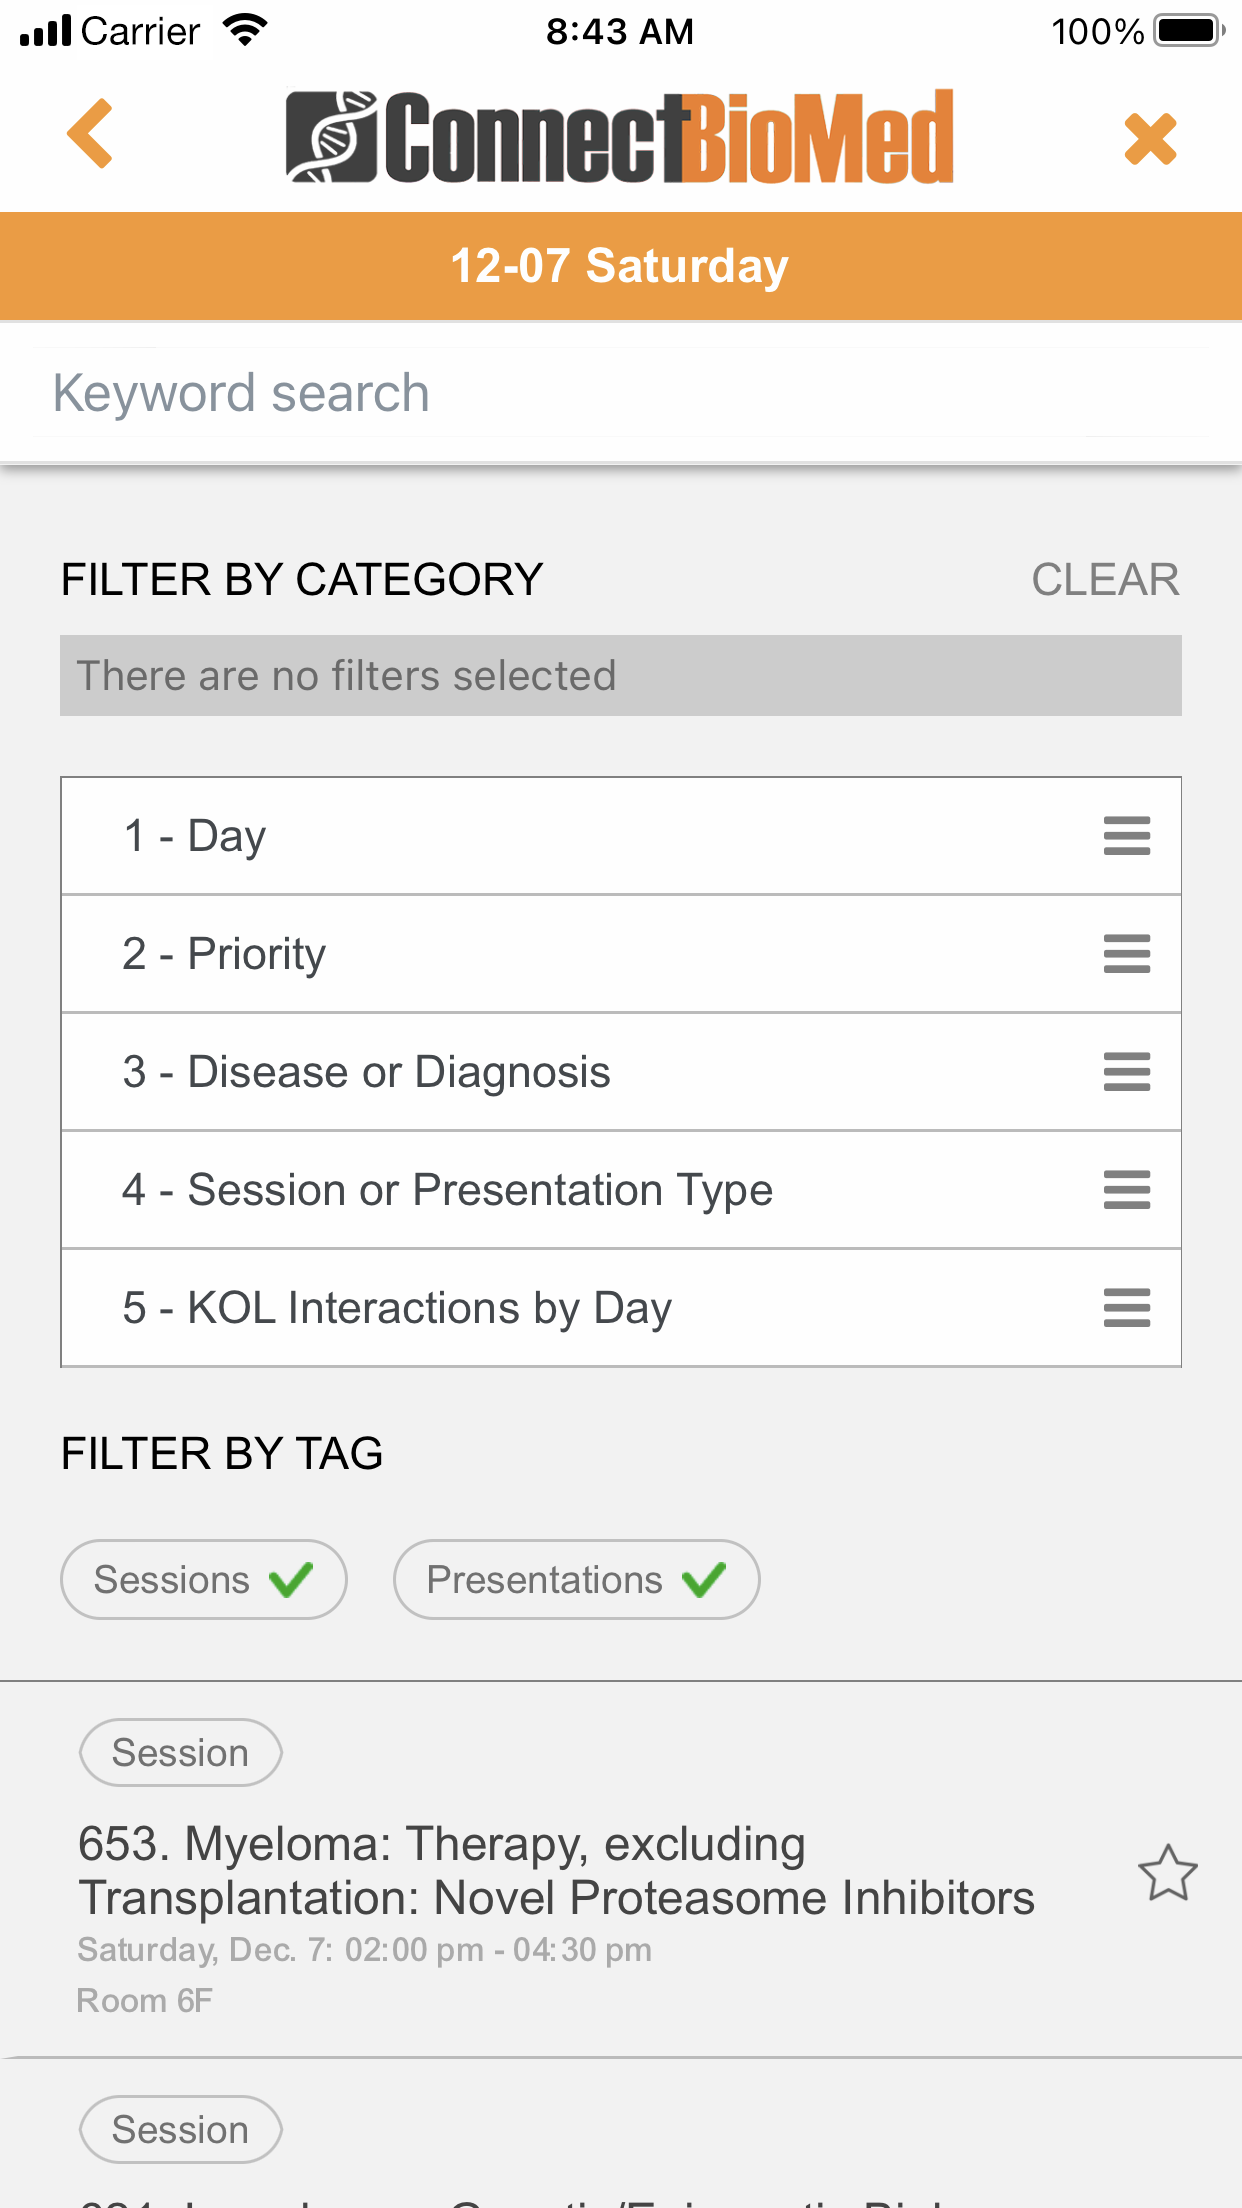Tap hamburger icon on Disease or Diagnosis row
The width and height of the screenshot is (1242, 2208).
pos(1127,1072)
